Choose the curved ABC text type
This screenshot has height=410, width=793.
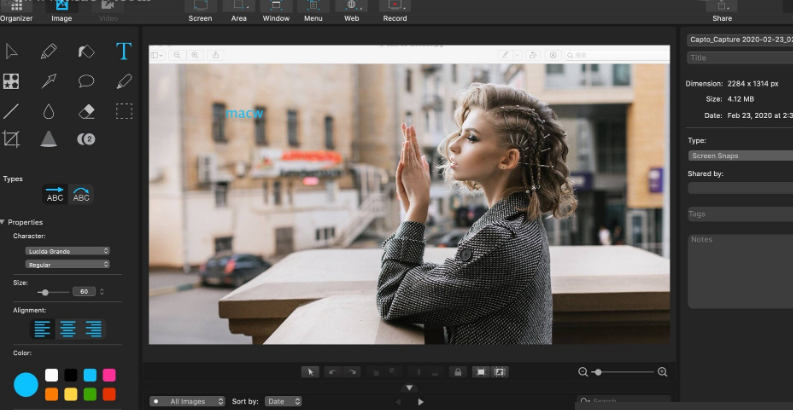tap(81, 195)
